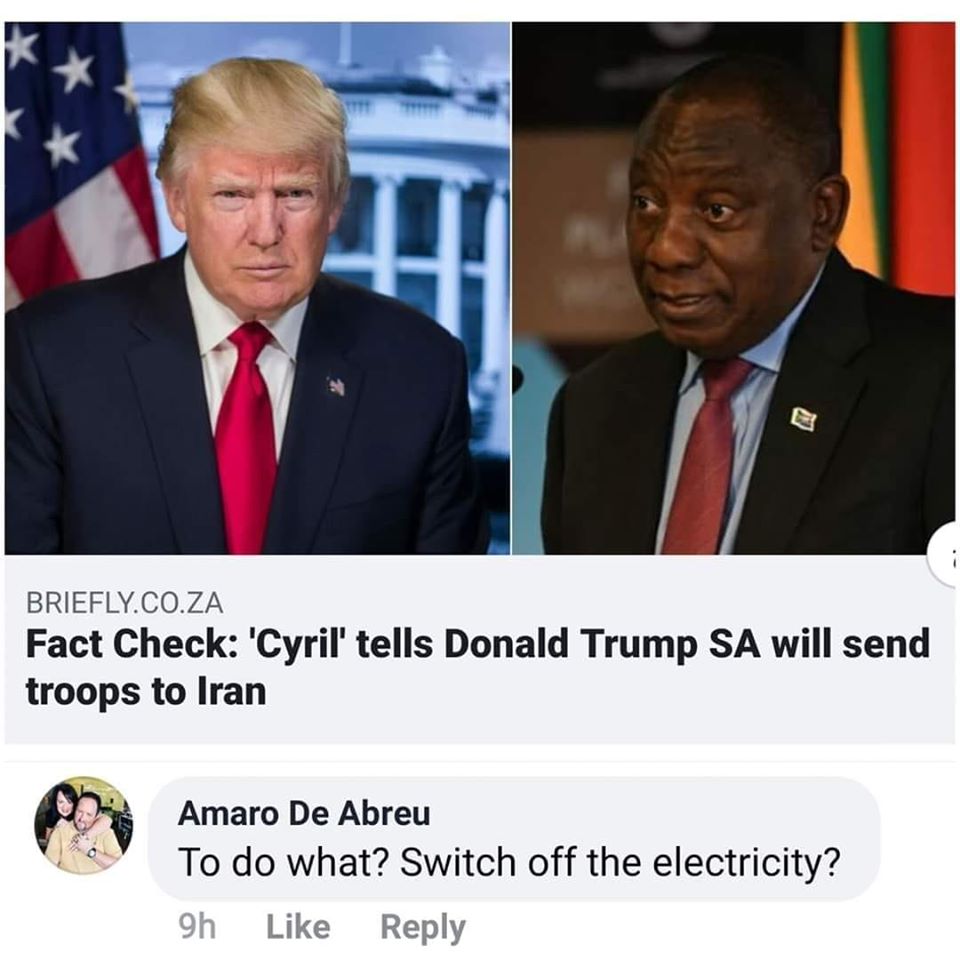Click the info icon on link preview

click(x=945, y=555)
